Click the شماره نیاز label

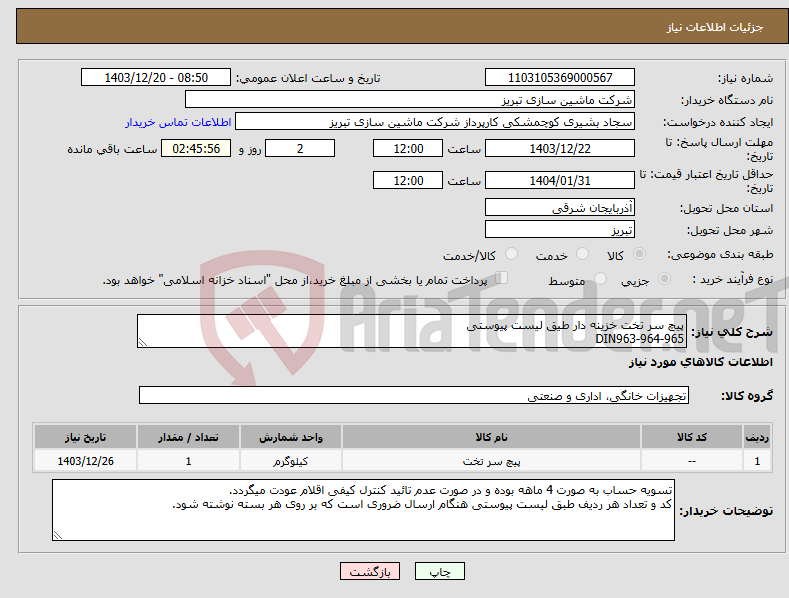(x=745, y=78)
